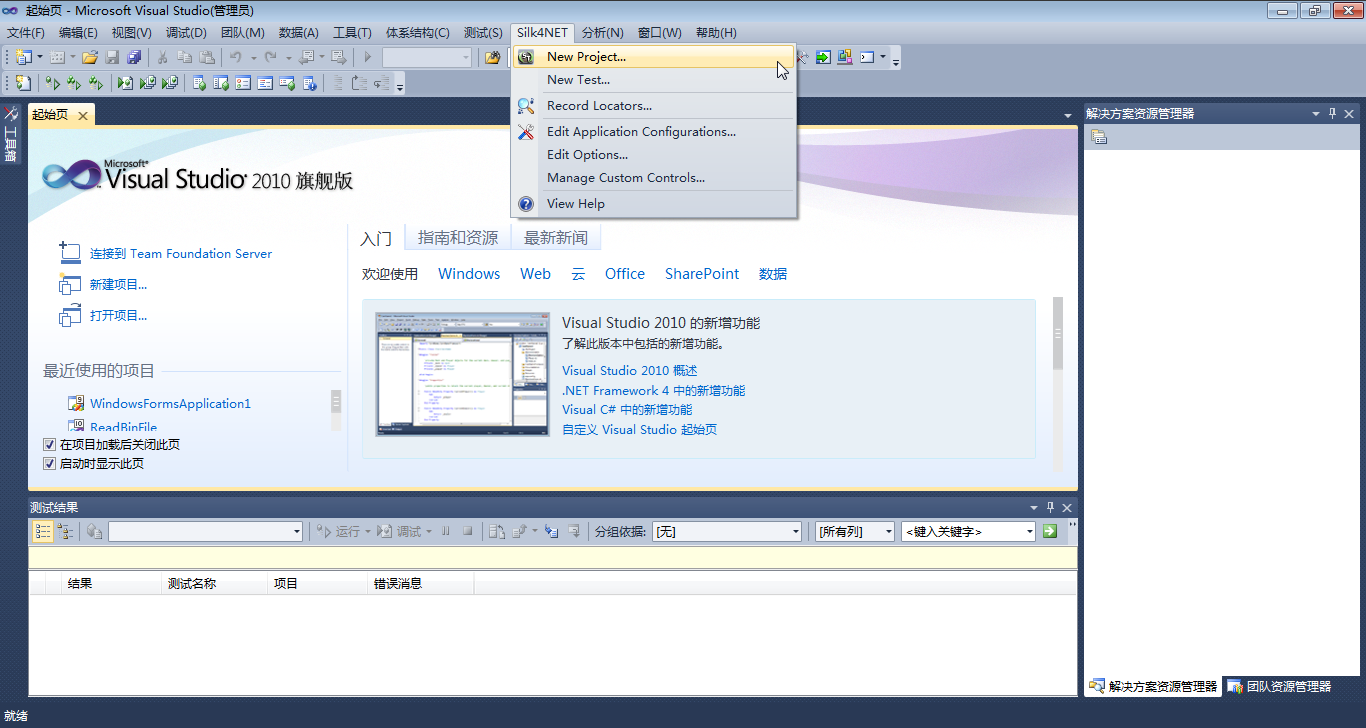Click the Navigate Backward icon
The image size is (1366, 728).
pos(306,57)
